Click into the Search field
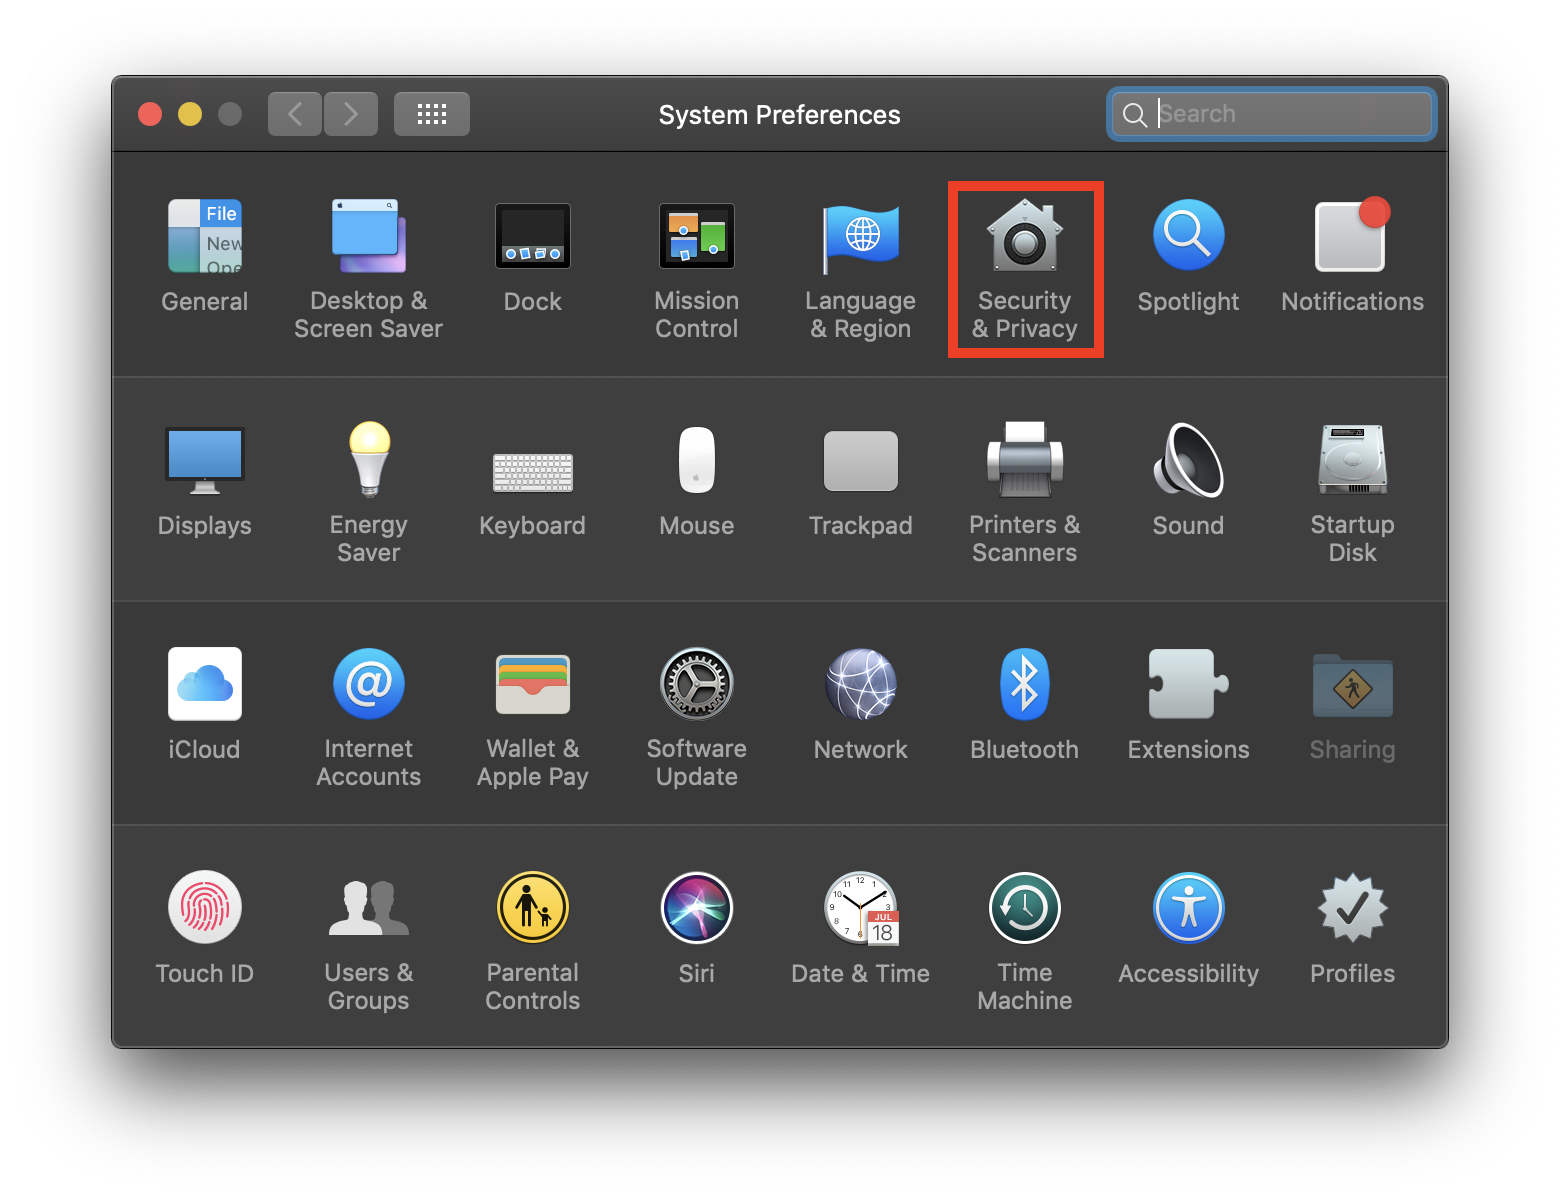 click(1272, 114)
